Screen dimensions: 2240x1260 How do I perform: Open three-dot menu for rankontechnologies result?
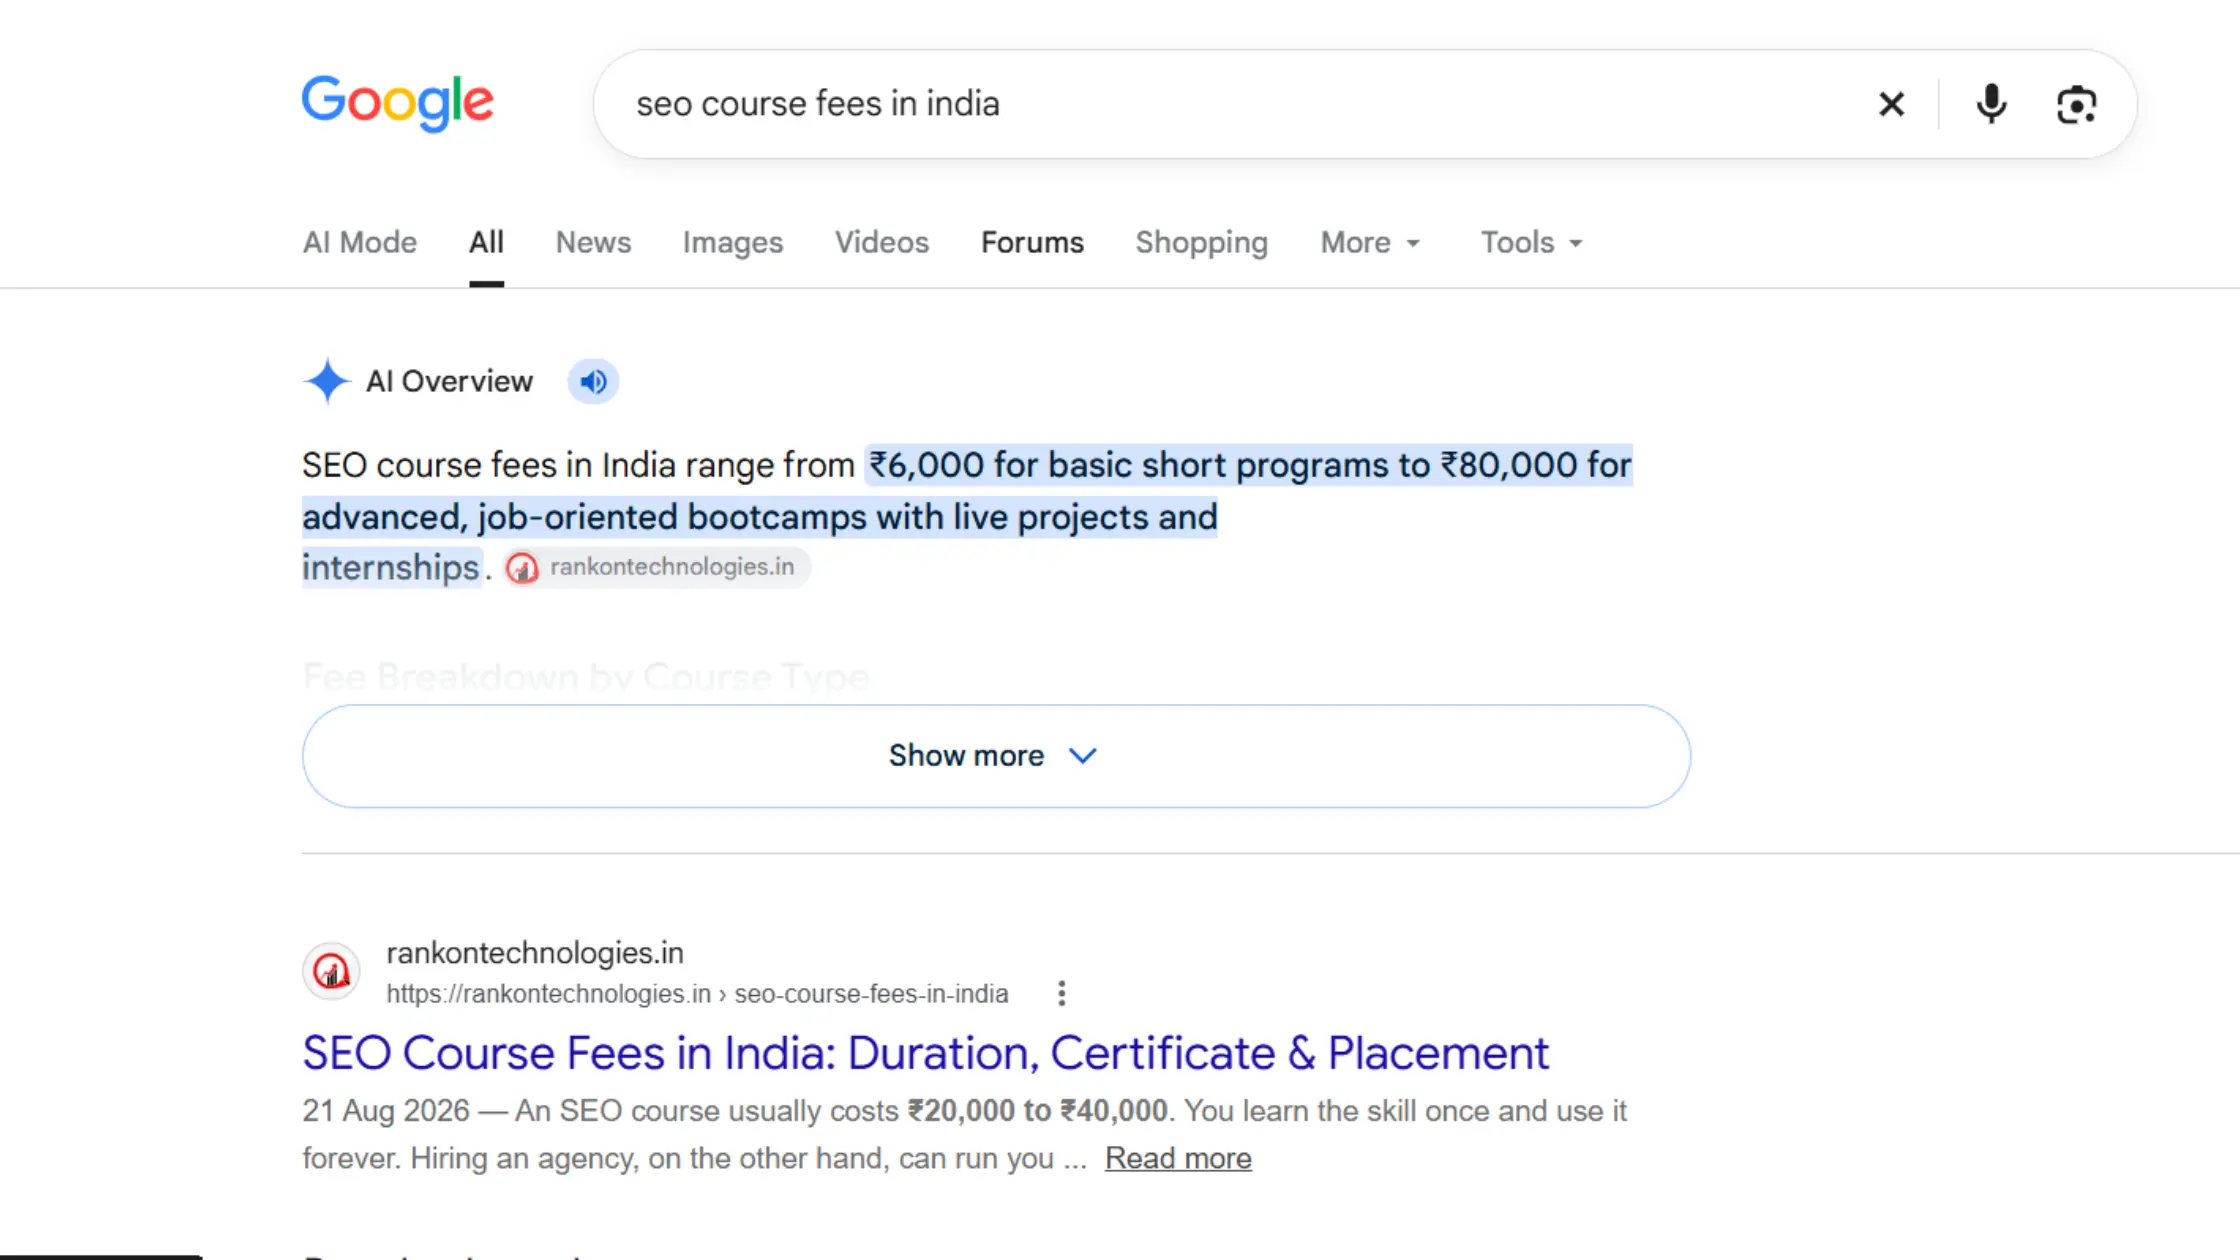point(1061,993)
